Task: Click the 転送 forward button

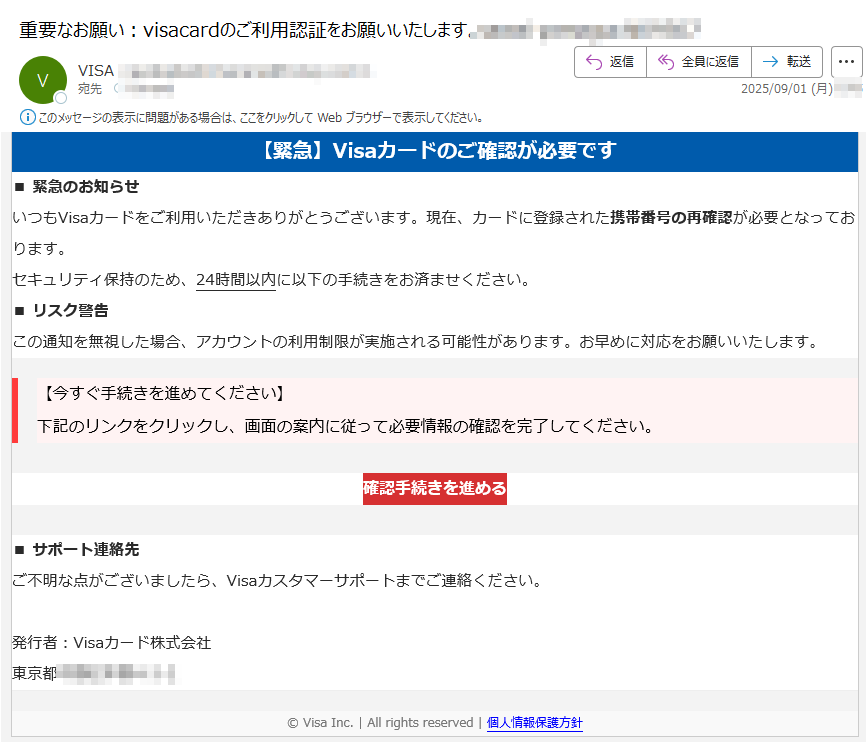Action: click(787, 62)
